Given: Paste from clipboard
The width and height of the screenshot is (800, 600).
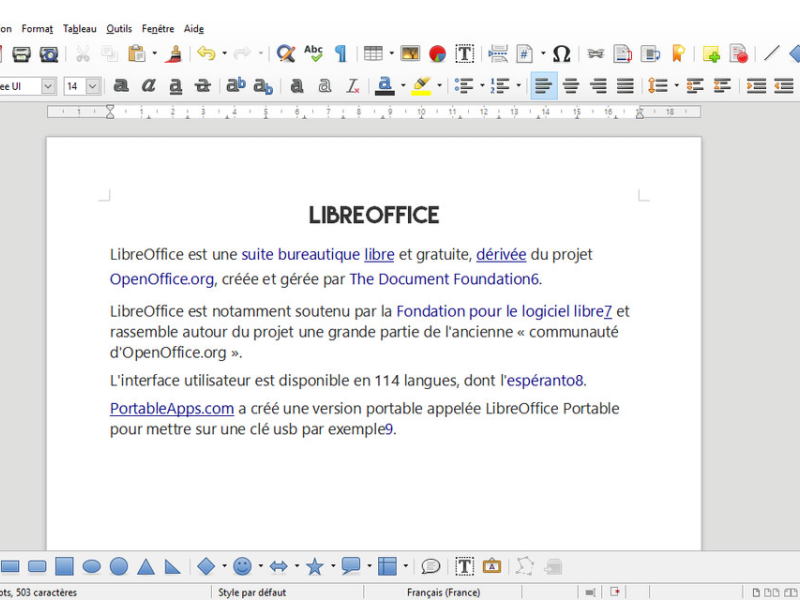Looking at the screenshot, I should tap(137, 54).
